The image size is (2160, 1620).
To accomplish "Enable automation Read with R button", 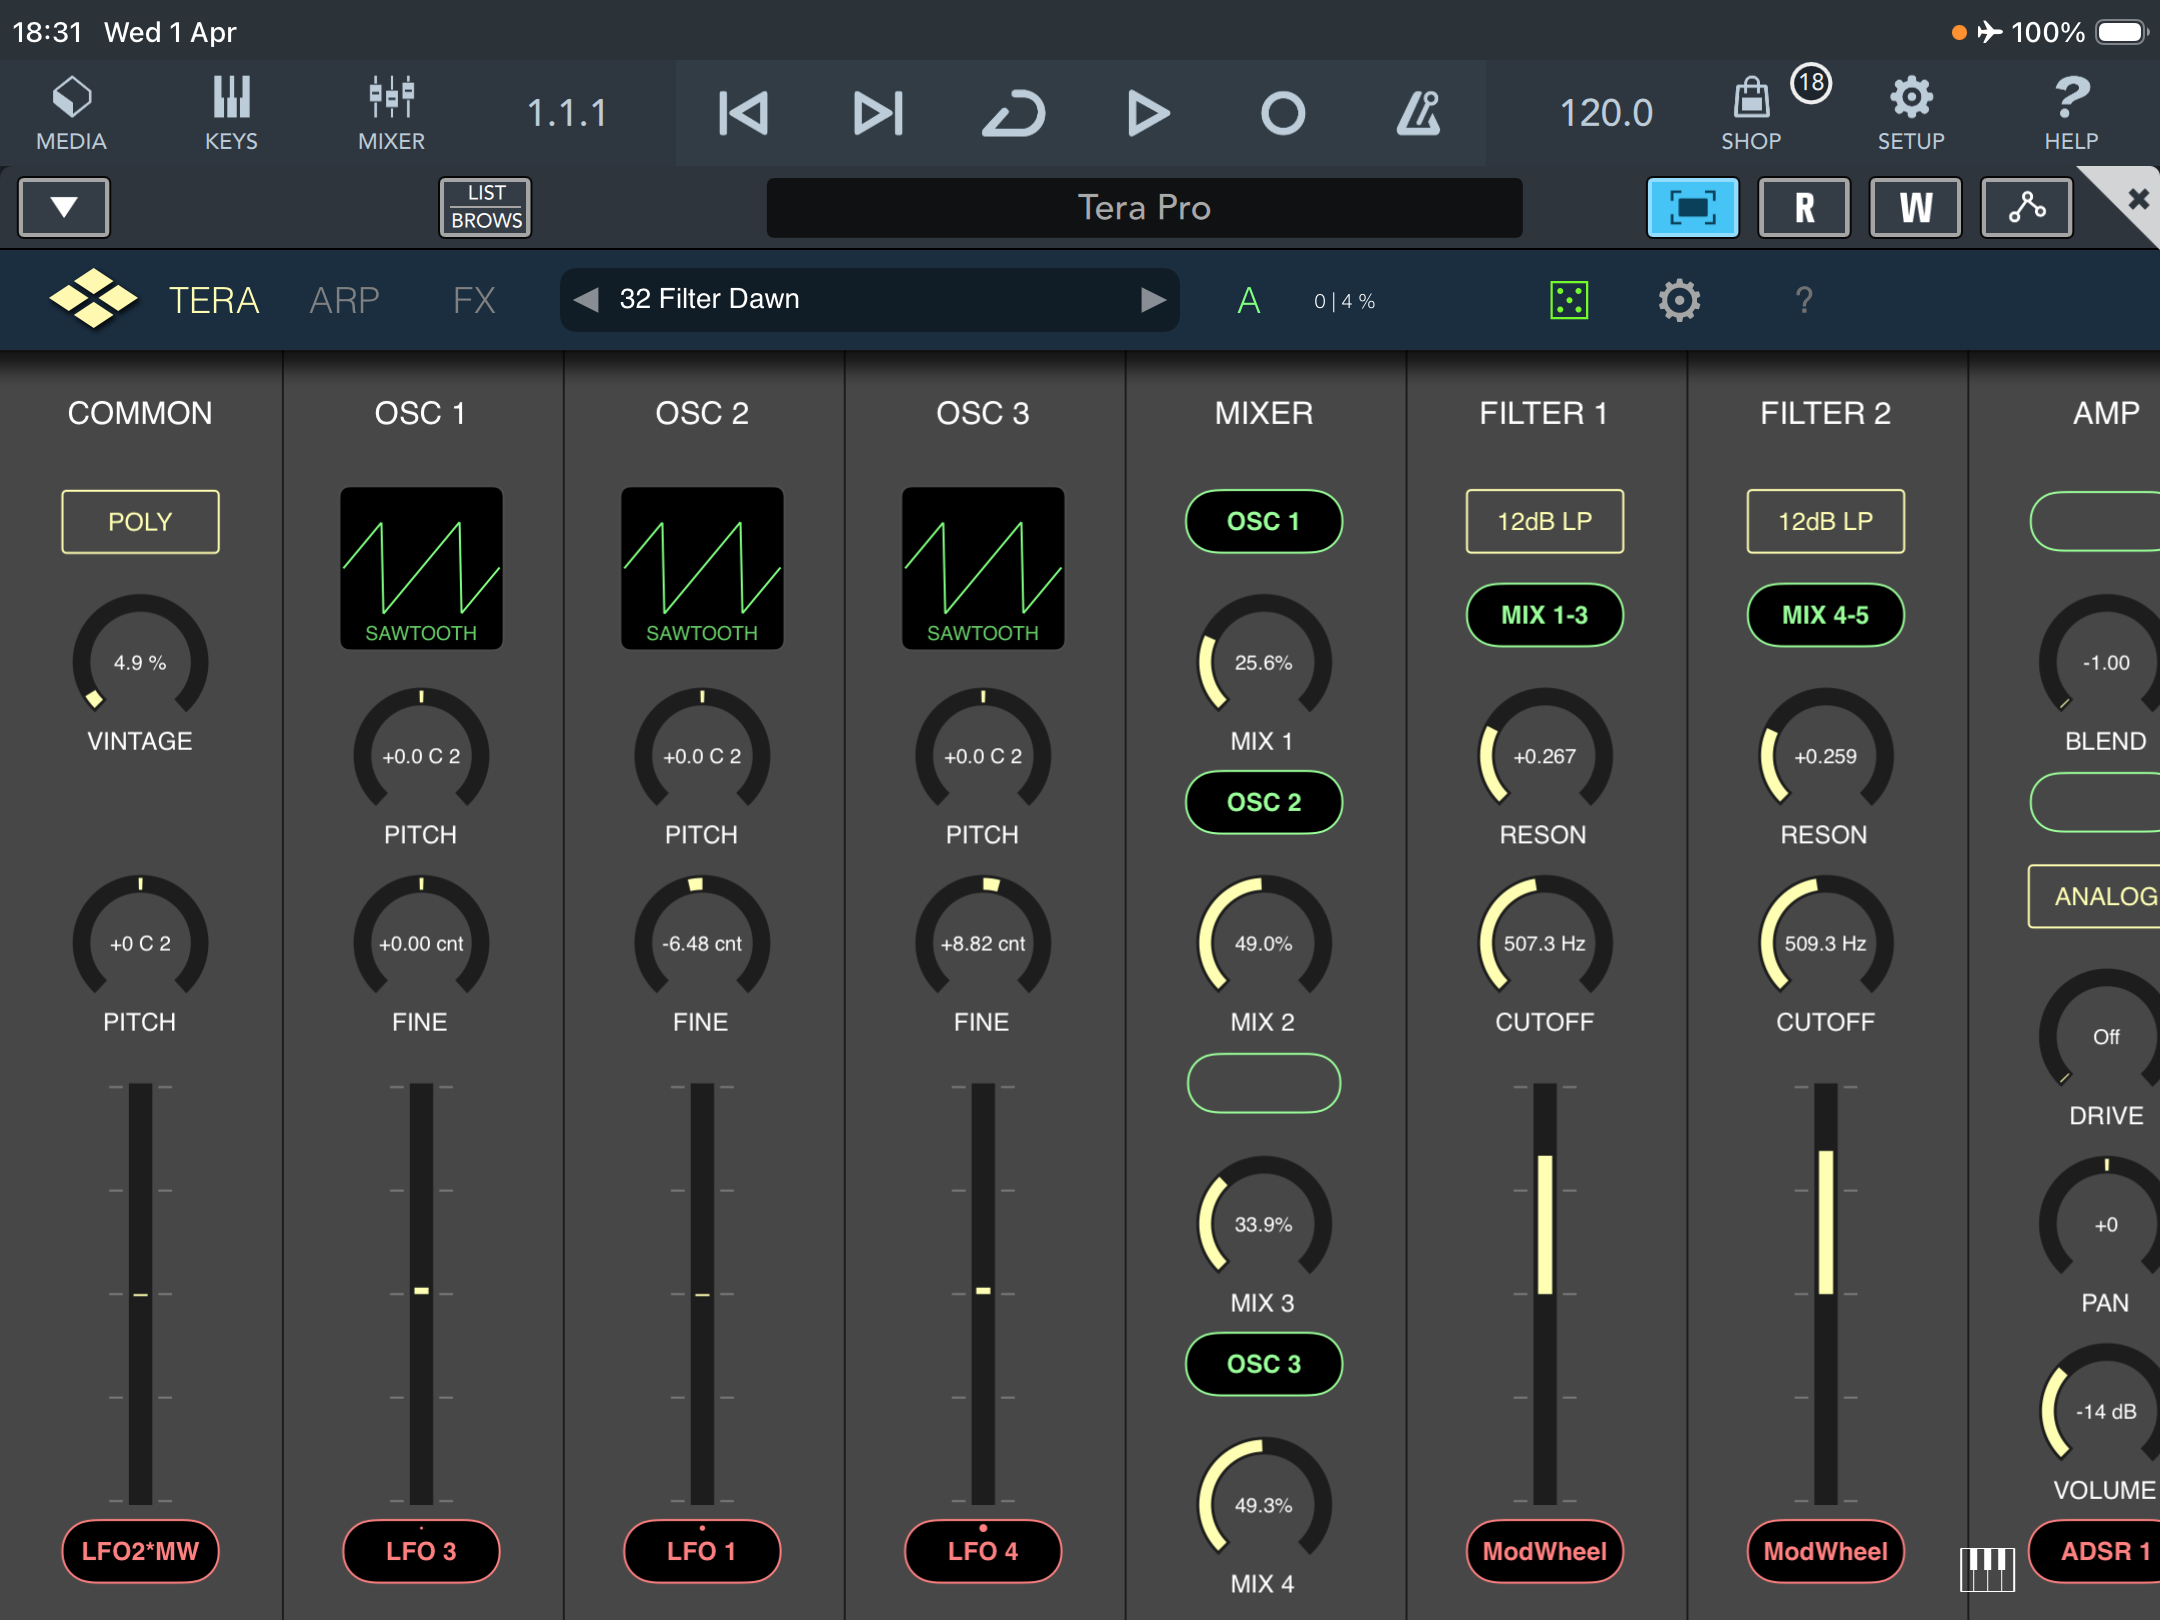I will (1804, 207).
